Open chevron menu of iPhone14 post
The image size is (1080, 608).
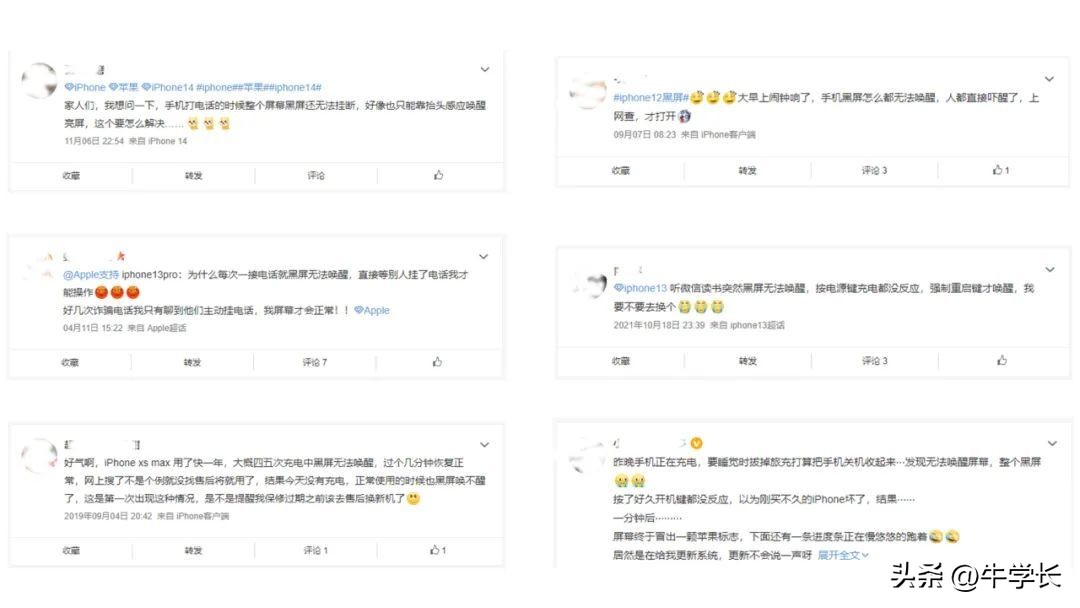click(x=485, y=69)
